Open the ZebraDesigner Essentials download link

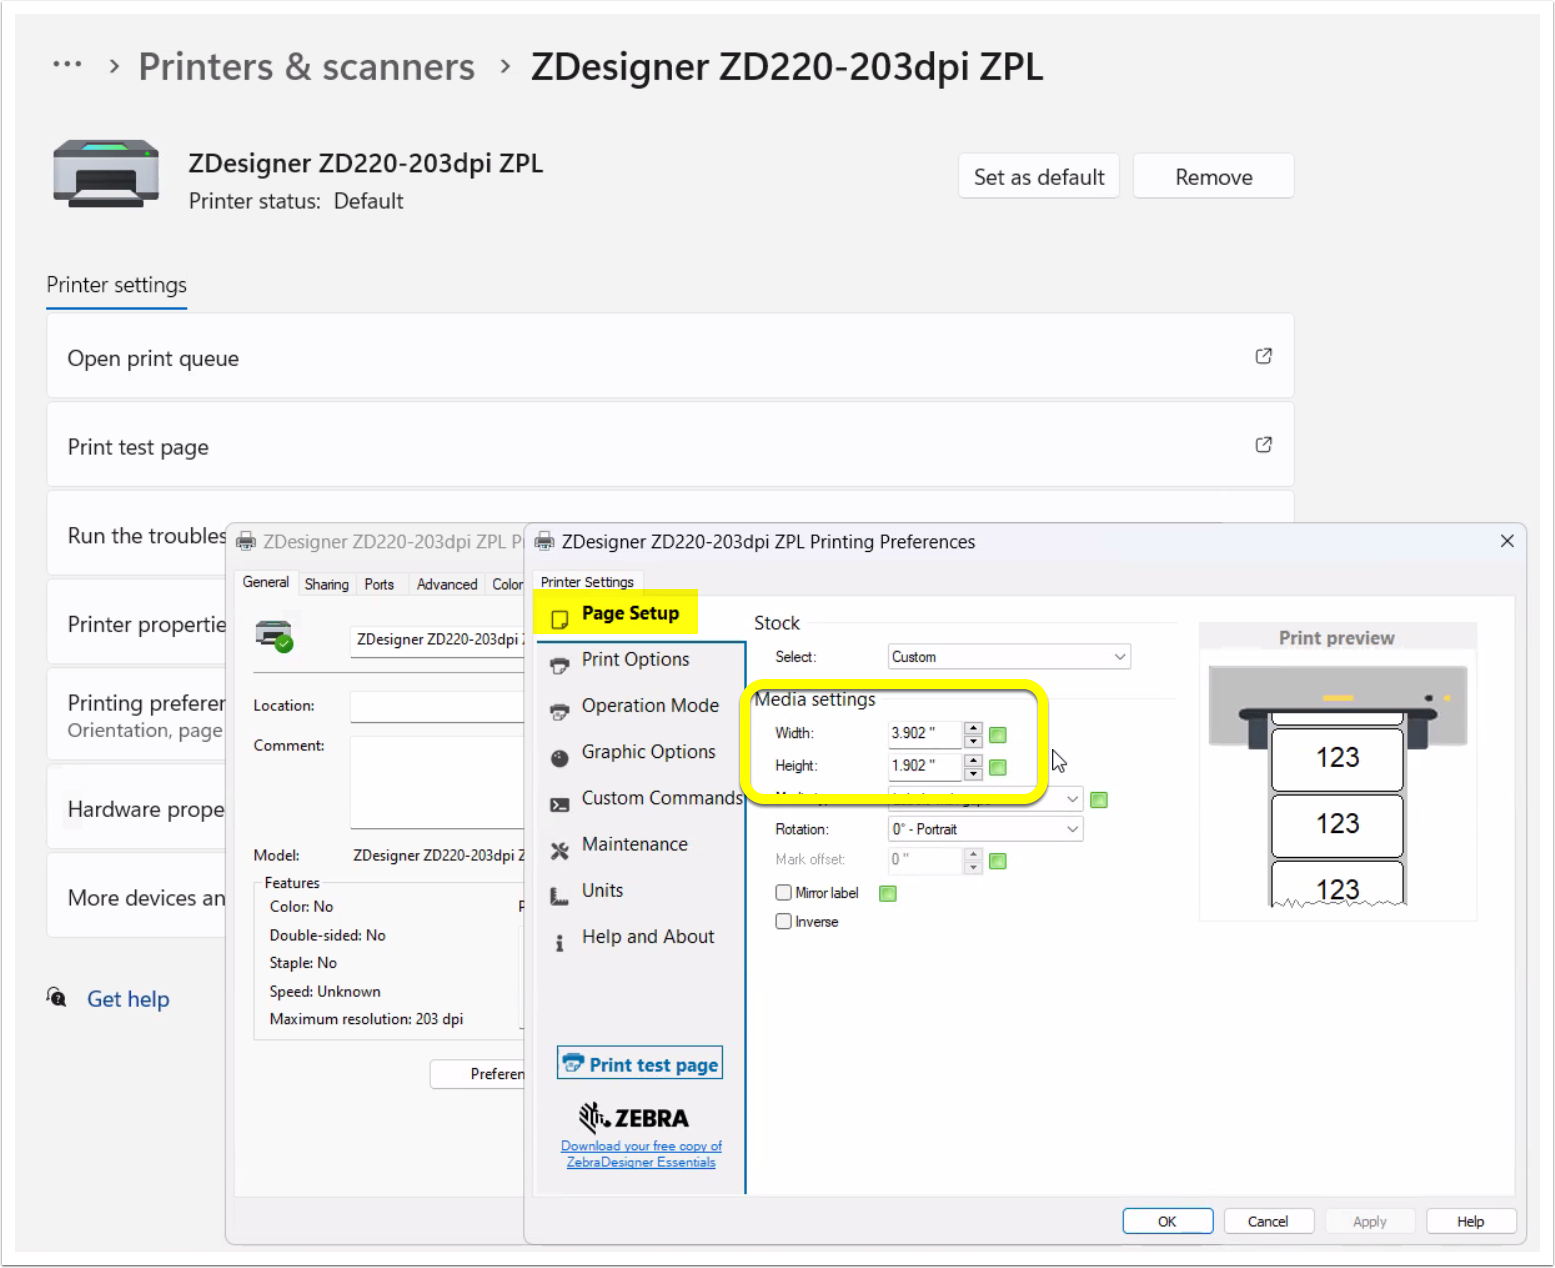pyautogui.click(x=640, y=1153)
